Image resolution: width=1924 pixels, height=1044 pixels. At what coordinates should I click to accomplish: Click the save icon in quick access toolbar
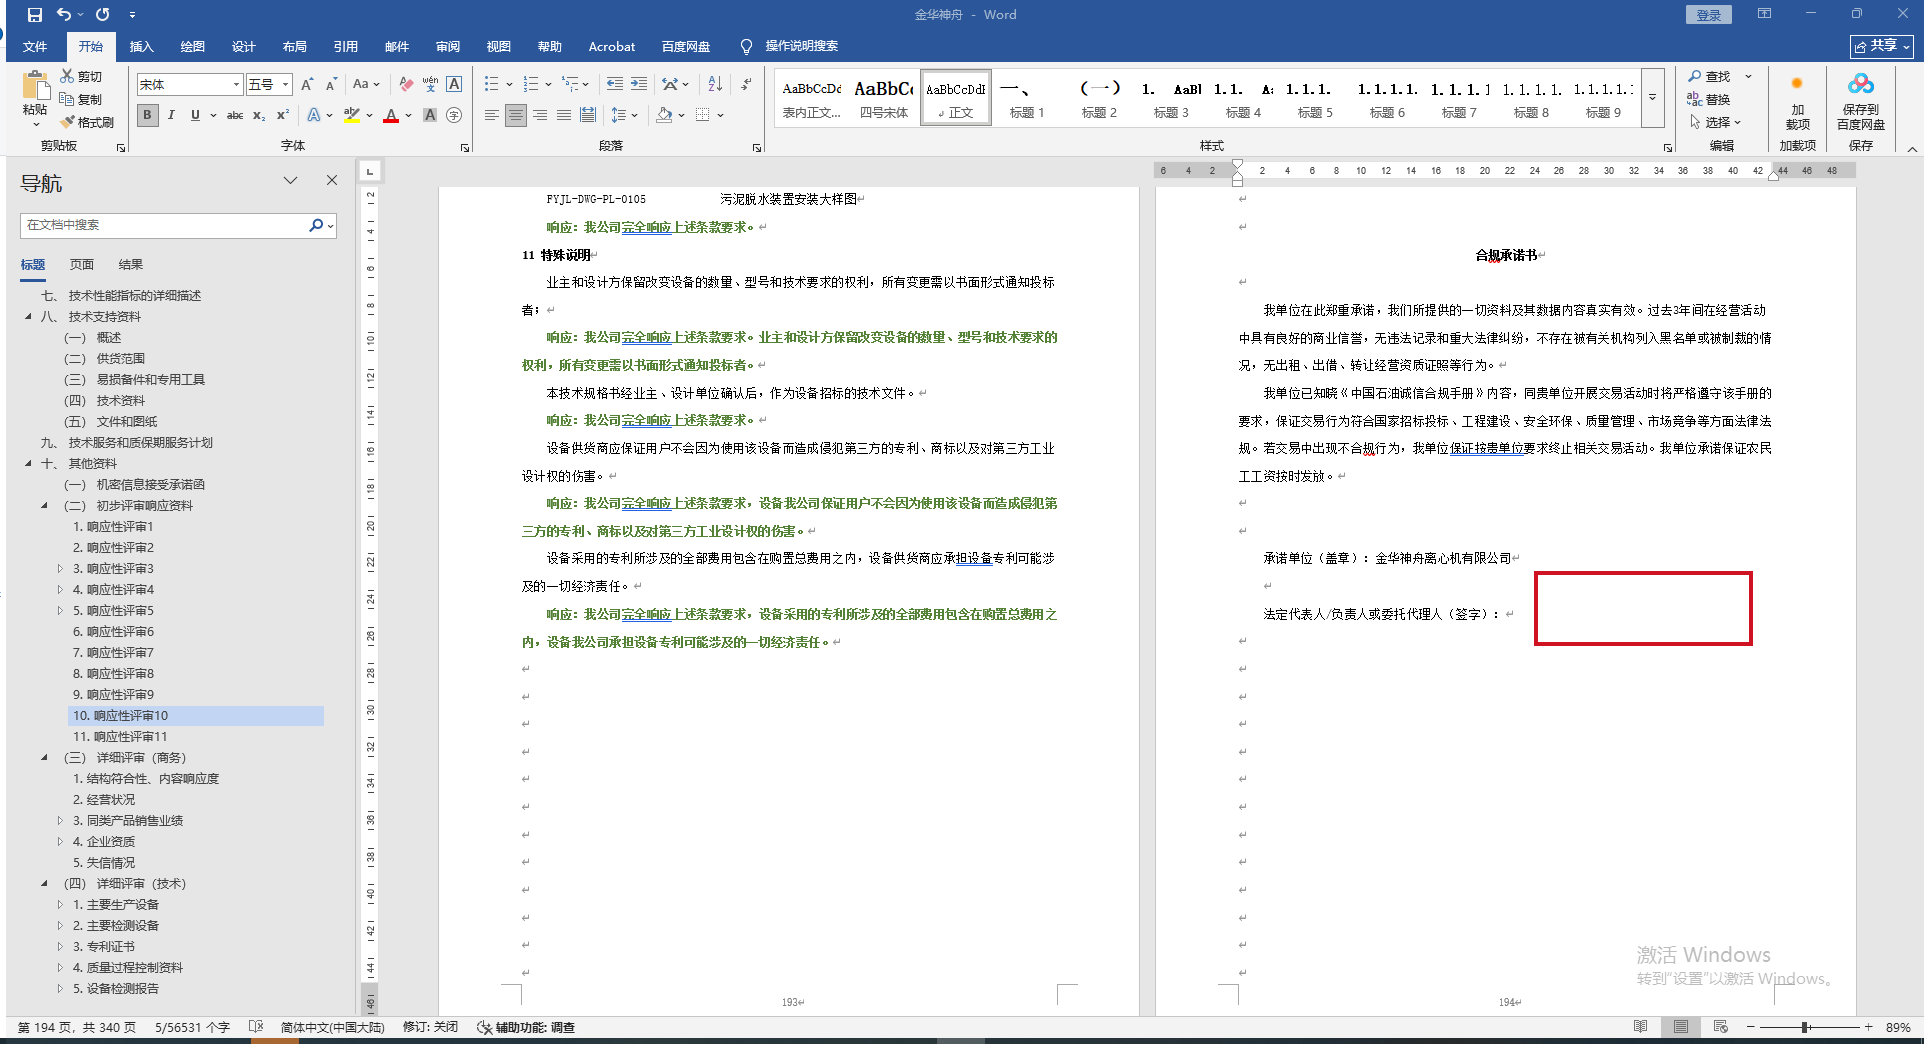point(35,15)
